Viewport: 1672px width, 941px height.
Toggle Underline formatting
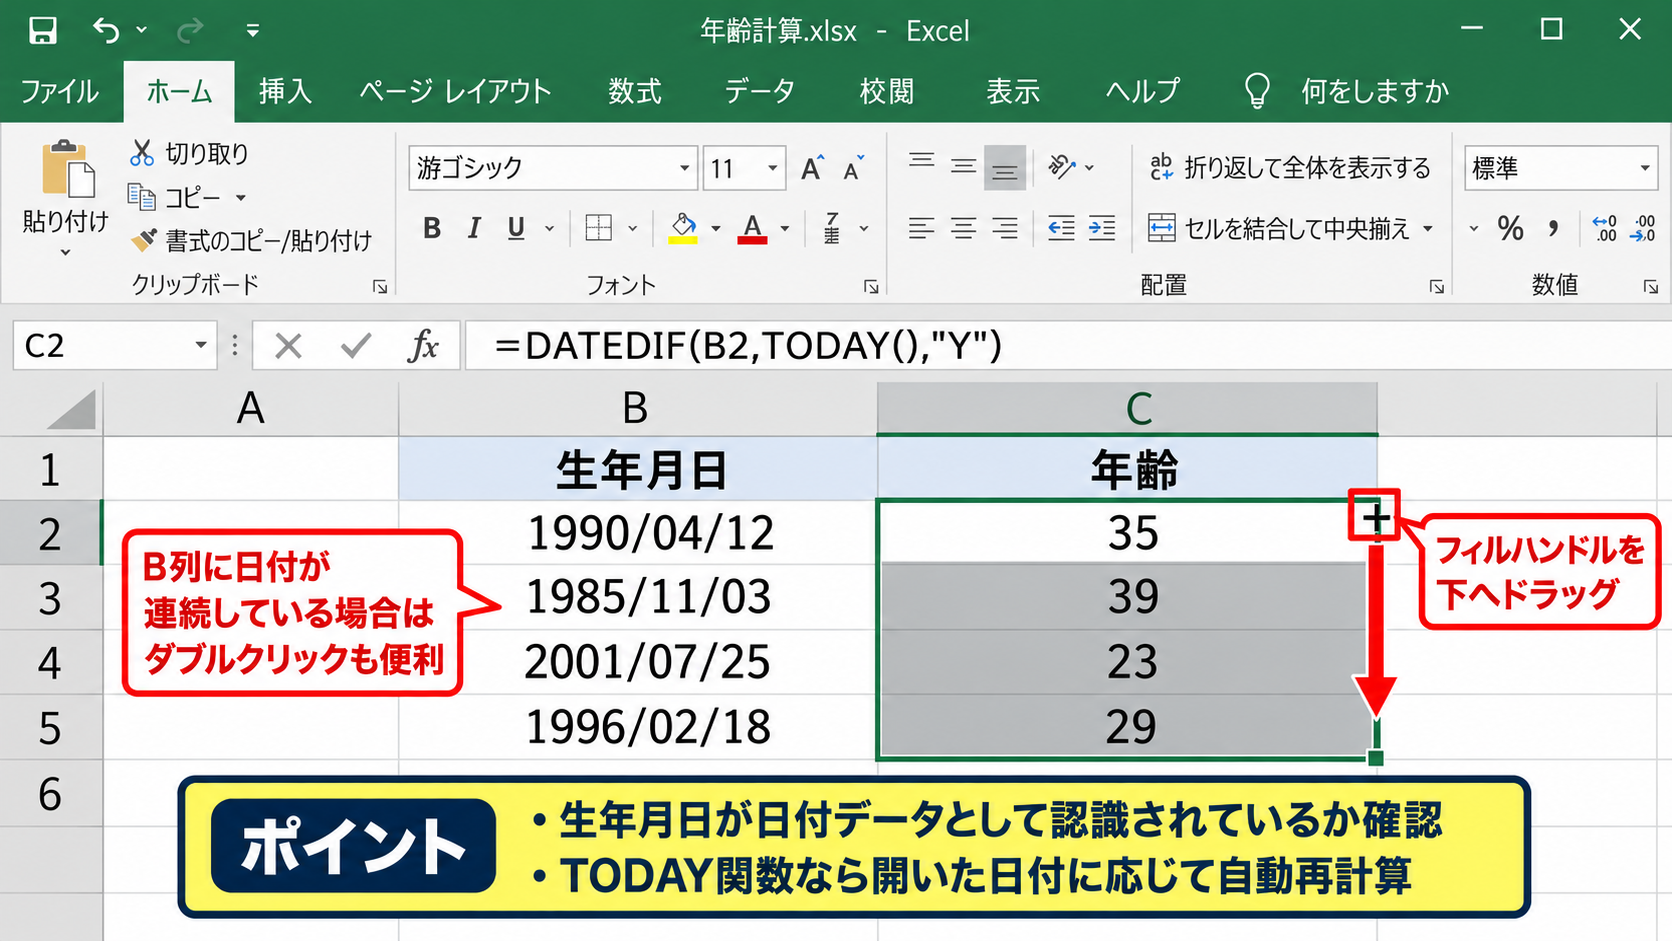tap(516, 228)
